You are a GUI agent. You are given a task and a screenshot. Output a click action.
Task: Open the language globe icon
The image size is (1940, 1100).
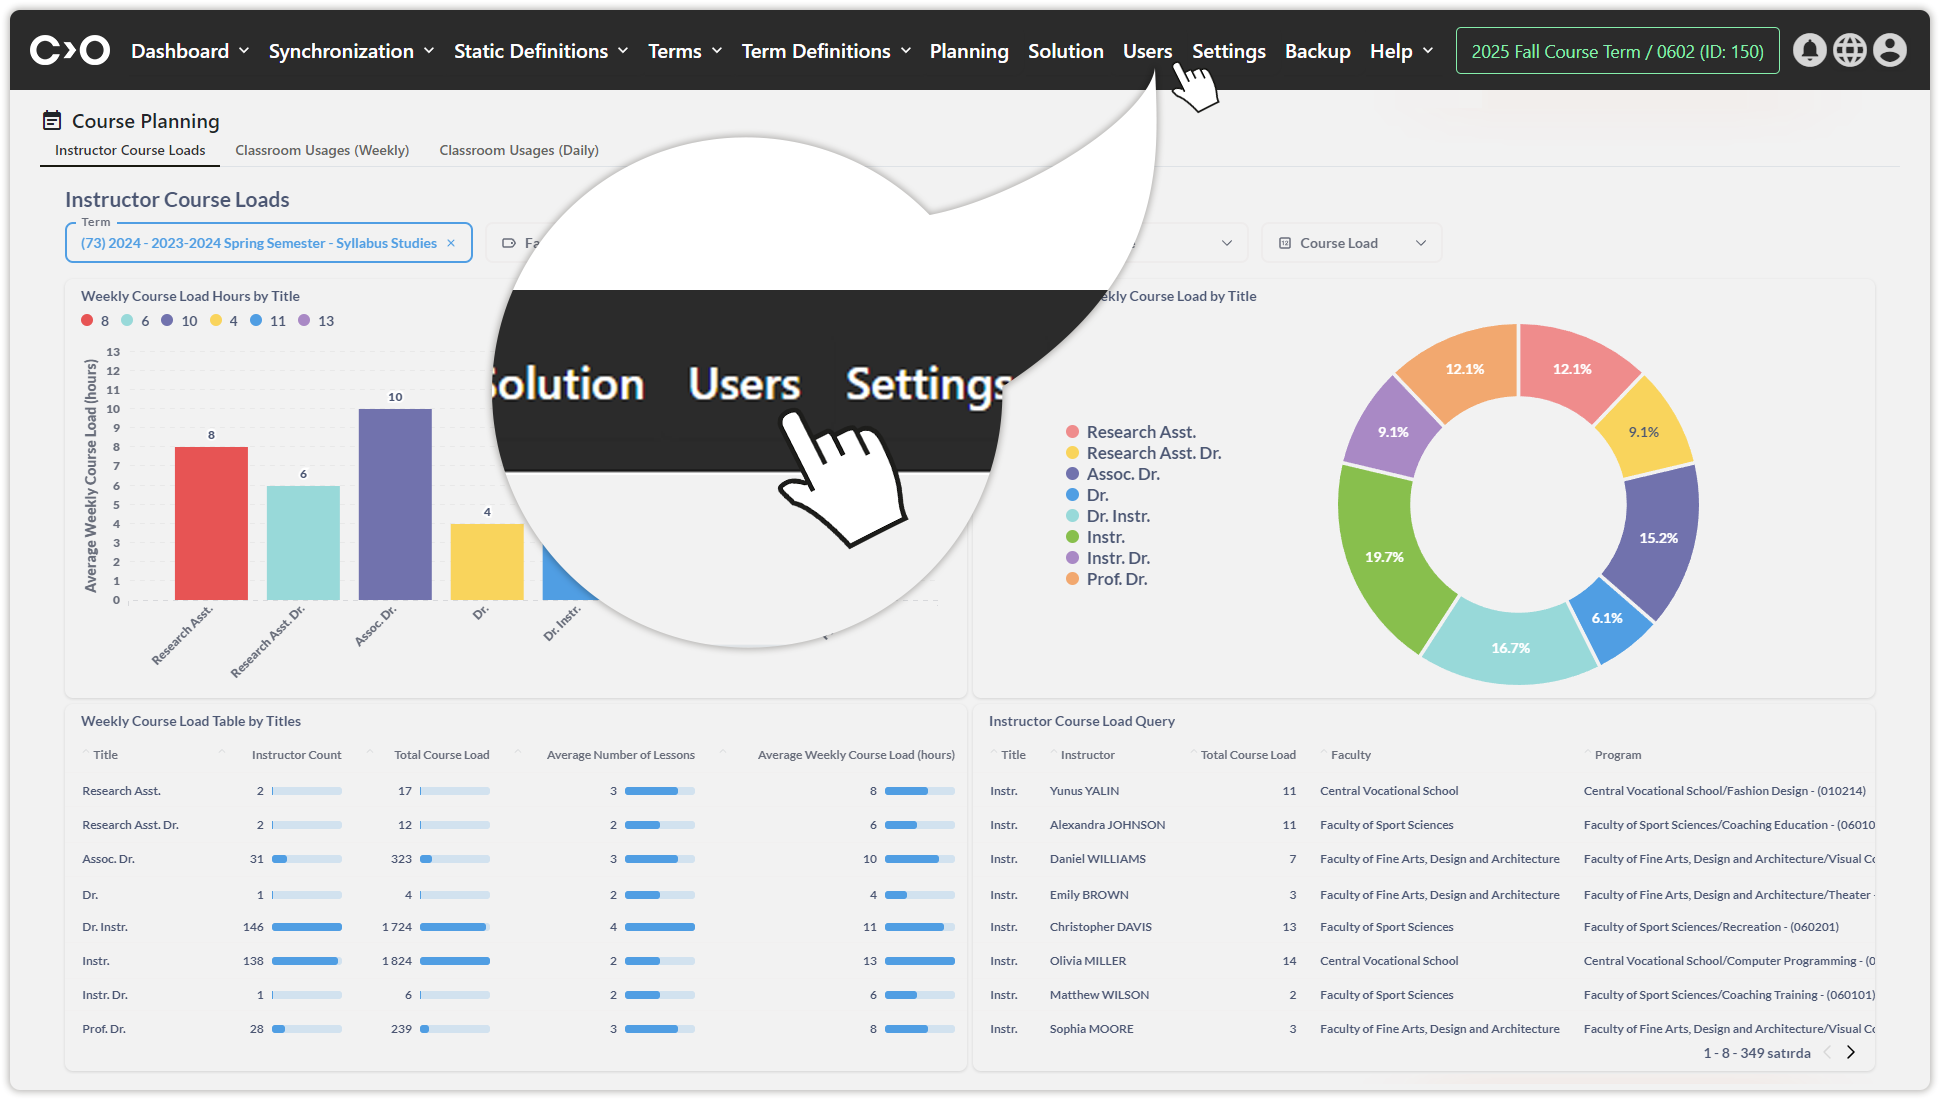pos(1849,51)
